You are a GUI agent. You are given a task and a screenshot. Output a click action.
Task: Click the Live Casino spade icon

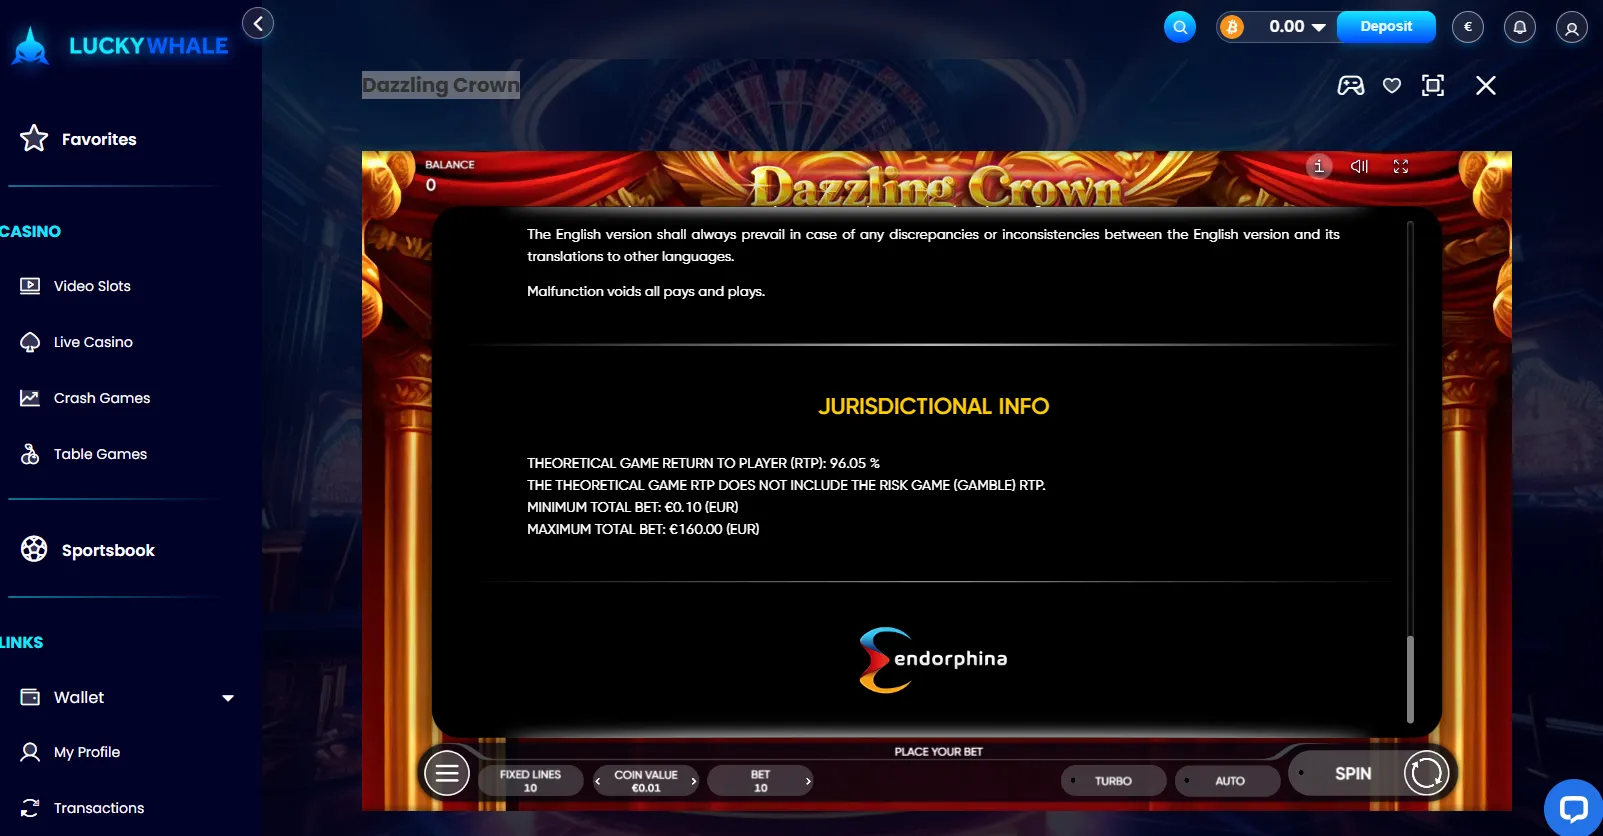[x=30, y=342]
